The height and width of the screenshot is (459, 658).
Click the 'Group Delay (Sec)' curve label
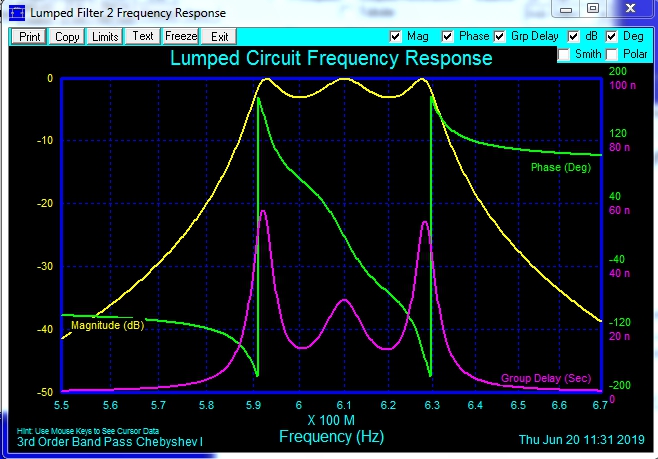point(546,378)
